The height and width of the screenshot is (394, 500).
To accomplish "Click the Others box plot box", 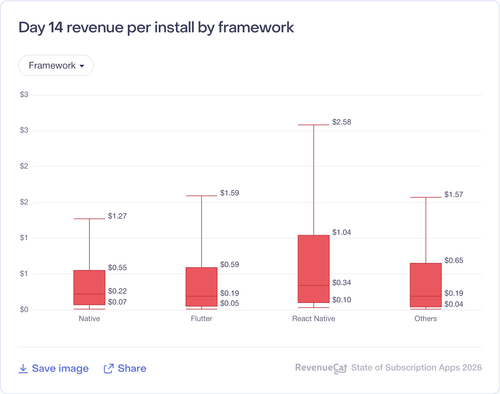I will 426,285.
